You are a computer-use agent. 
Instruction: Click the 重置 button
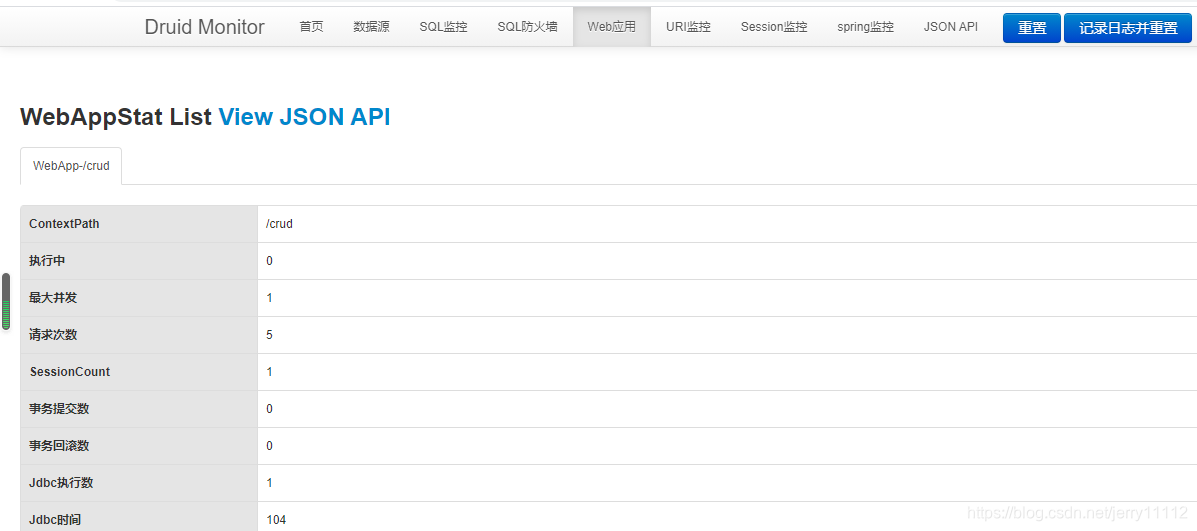click(1031, 28)
